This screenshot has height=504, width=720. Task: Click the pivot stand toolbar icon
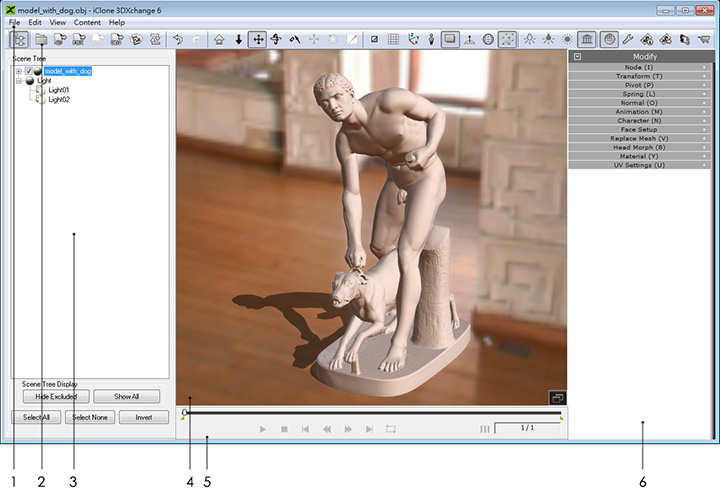click(x=469, y=39)
